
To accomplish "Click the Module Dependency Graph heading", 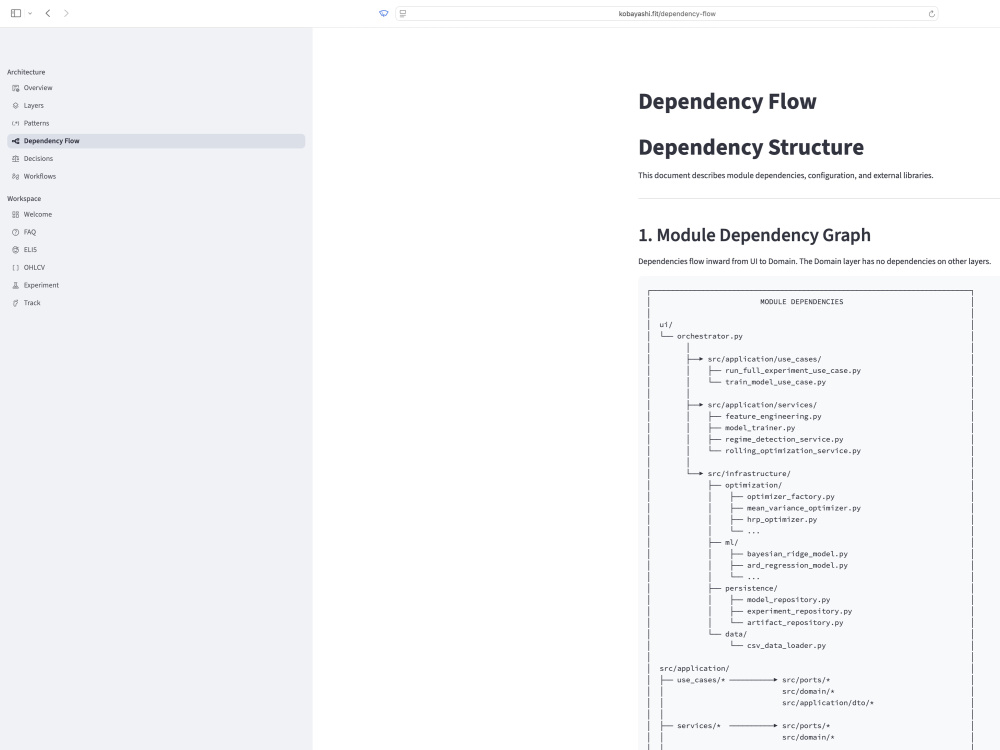I will click(x=754, y=235).
